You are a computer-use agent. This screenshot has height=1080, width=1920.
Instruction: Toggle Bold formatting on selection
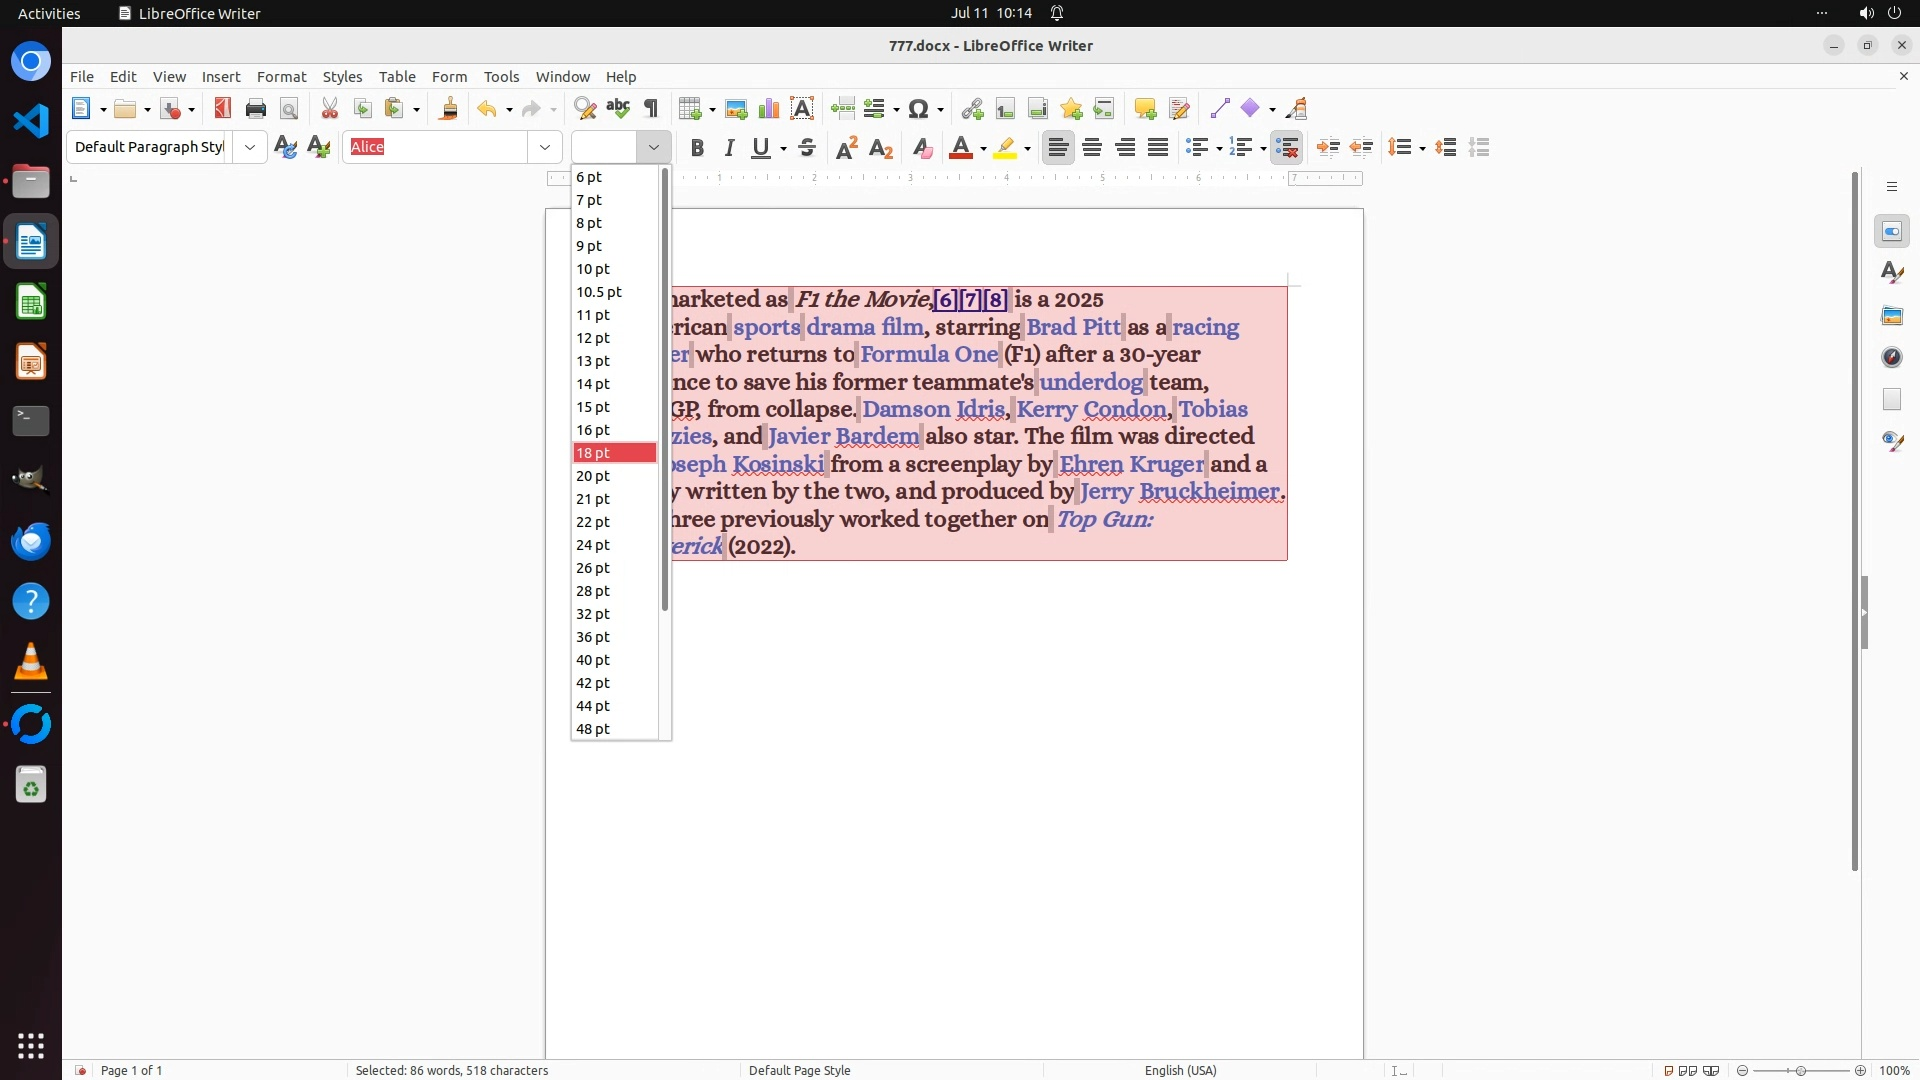[697, 148]
